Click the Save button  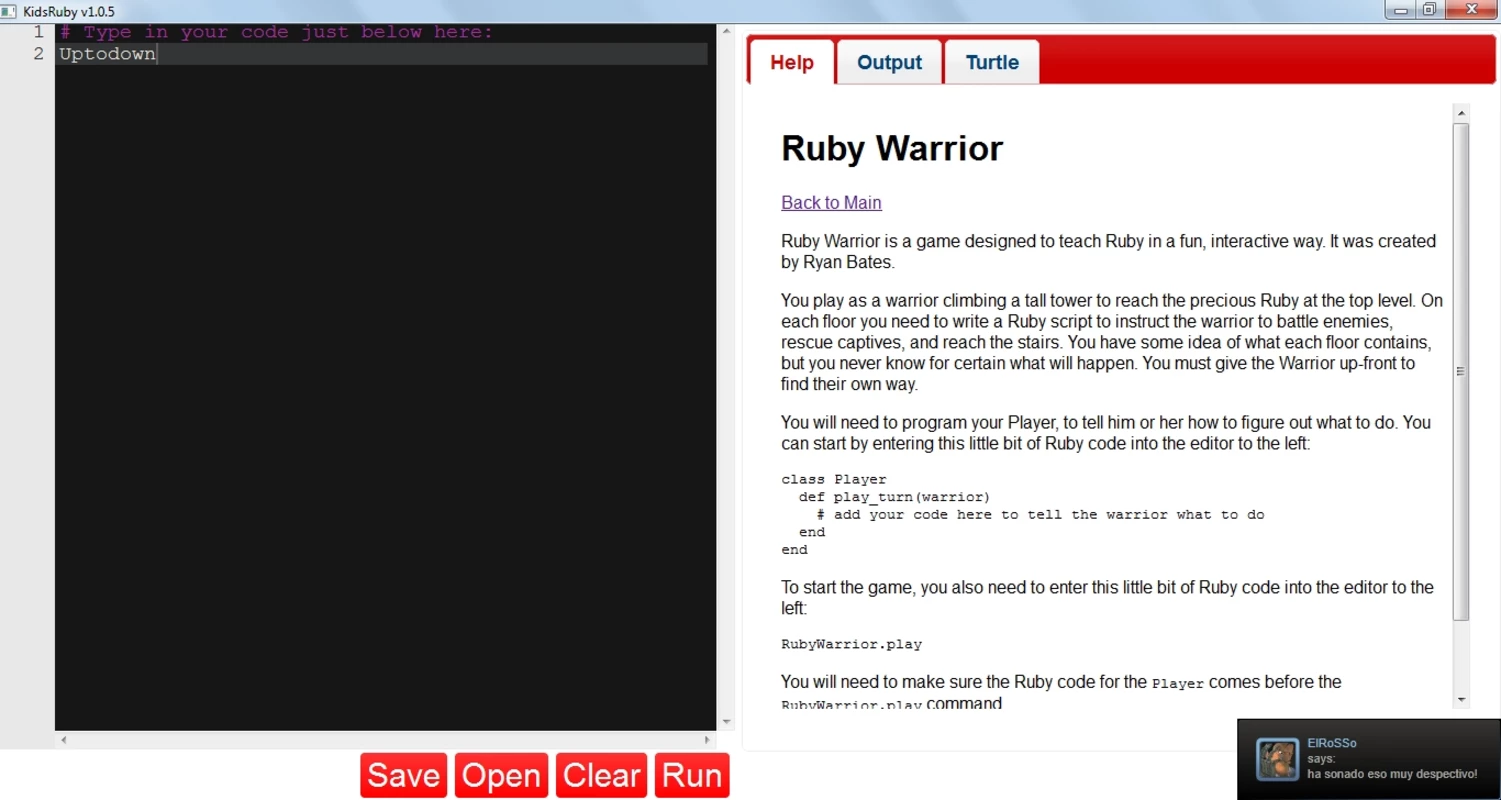pyautogui.click(x=404, y=776)
